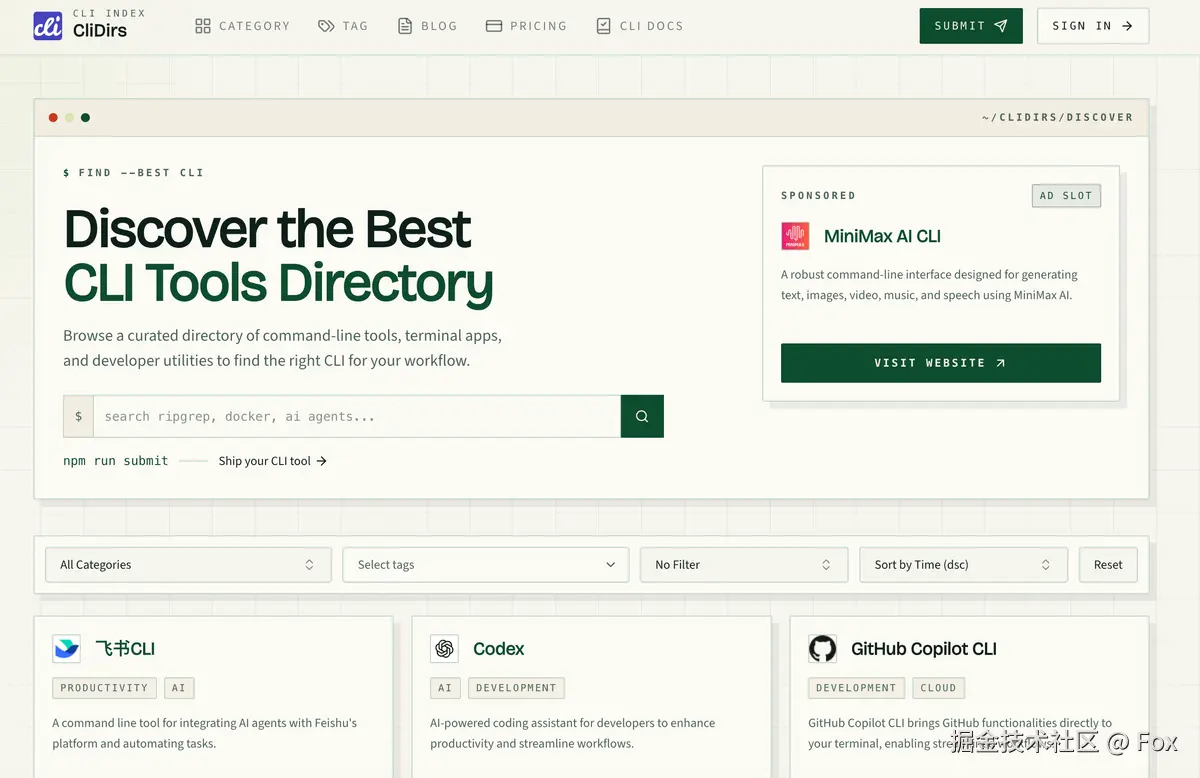Image resolution: width=1200 pixels, height=778 pixels.
Task: Open the Sort by Time (dsc) dropdown
Action: click(x=964, y=565)
